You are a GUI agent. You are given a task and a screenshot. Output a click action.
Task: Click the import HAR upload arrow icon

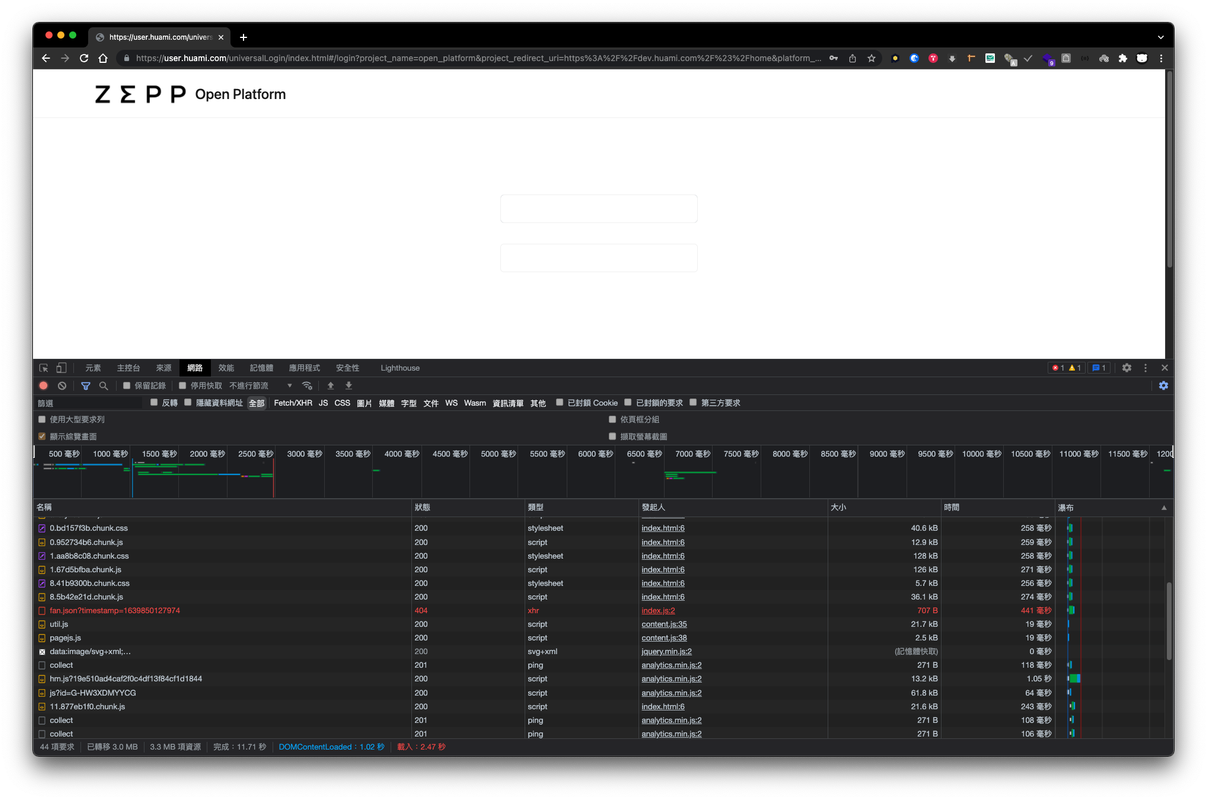[331, 386]
